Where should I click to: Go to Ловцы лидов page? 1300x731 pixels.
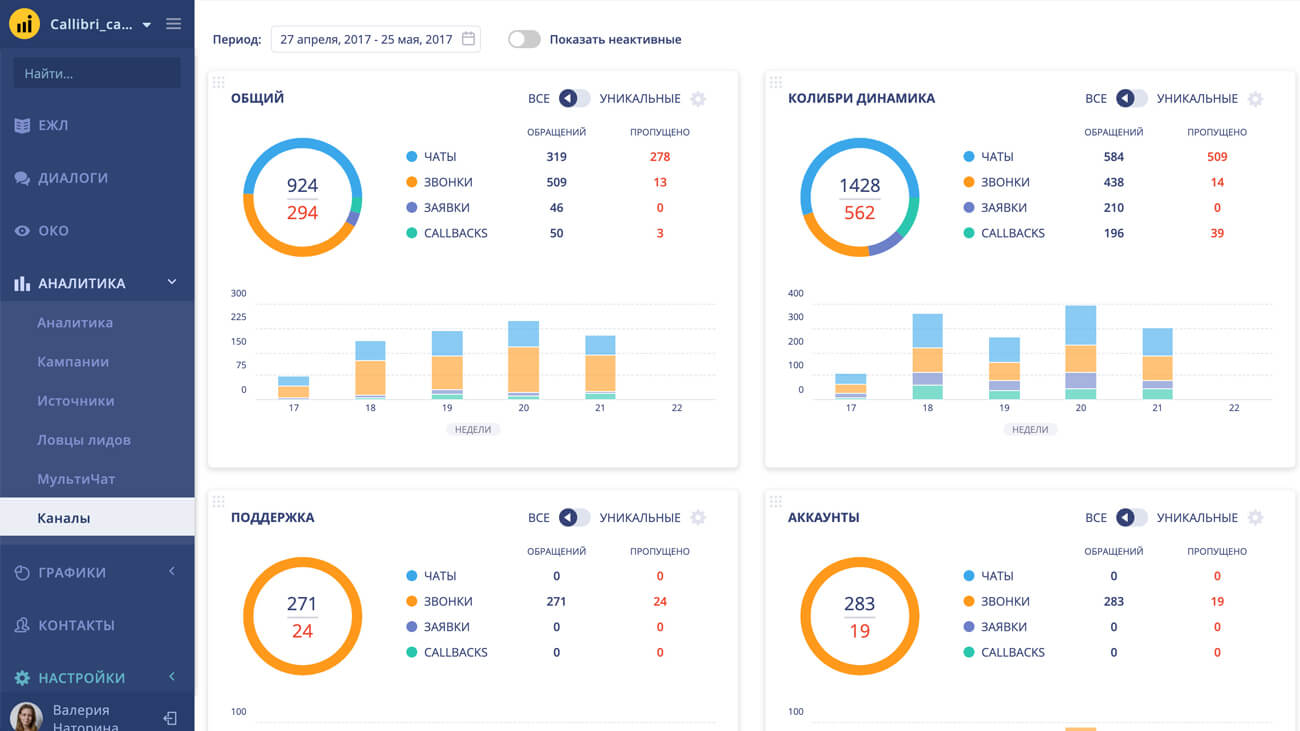[x=84, y=440]
